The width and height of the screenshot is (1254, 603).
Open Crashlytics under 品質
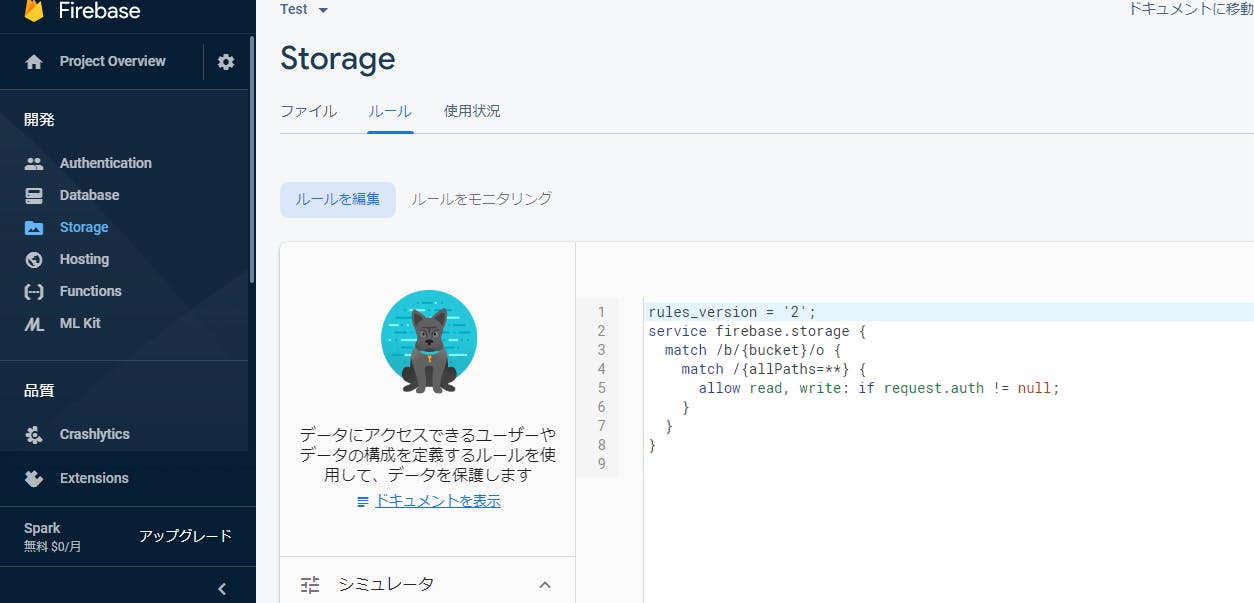pos(97,434)
